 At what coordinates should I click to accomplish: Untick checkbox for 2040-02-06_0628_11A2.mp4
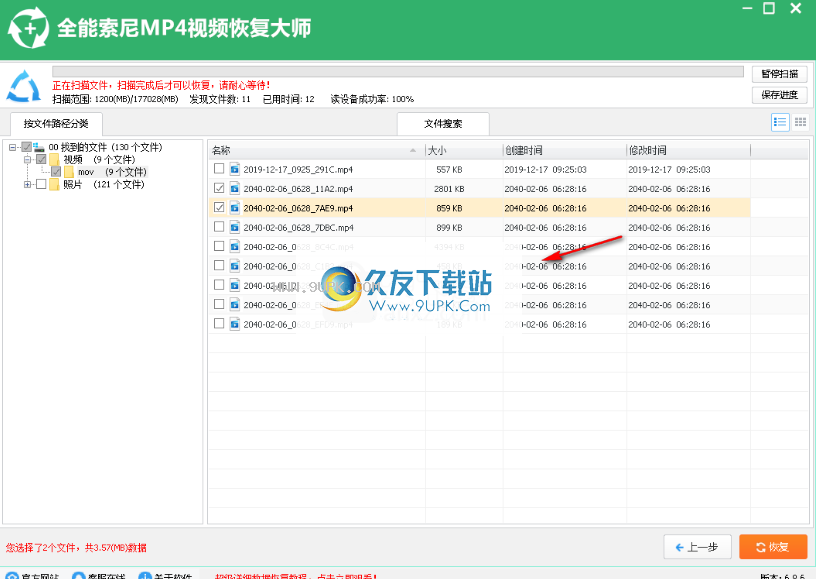coord(219,187)
